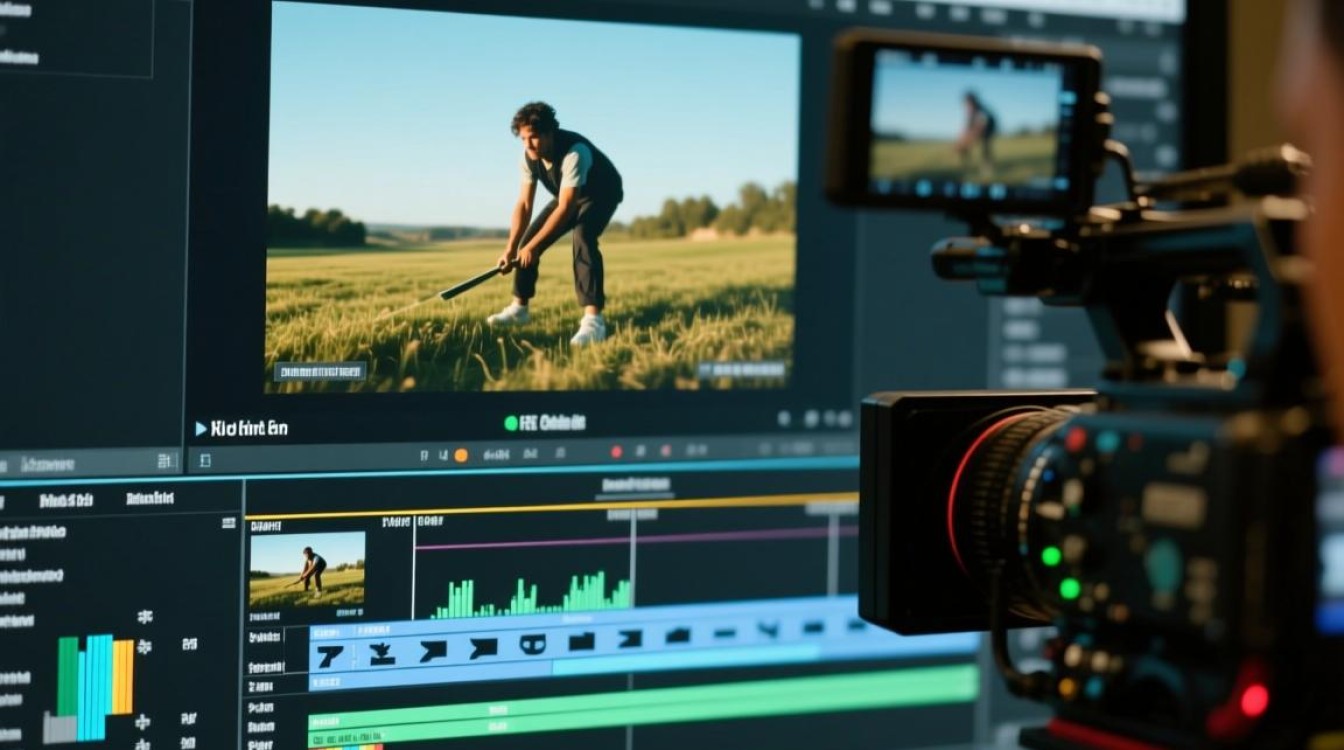
Task: Click the overlay label at preview's bottom-right
Action: click(742, 371)
